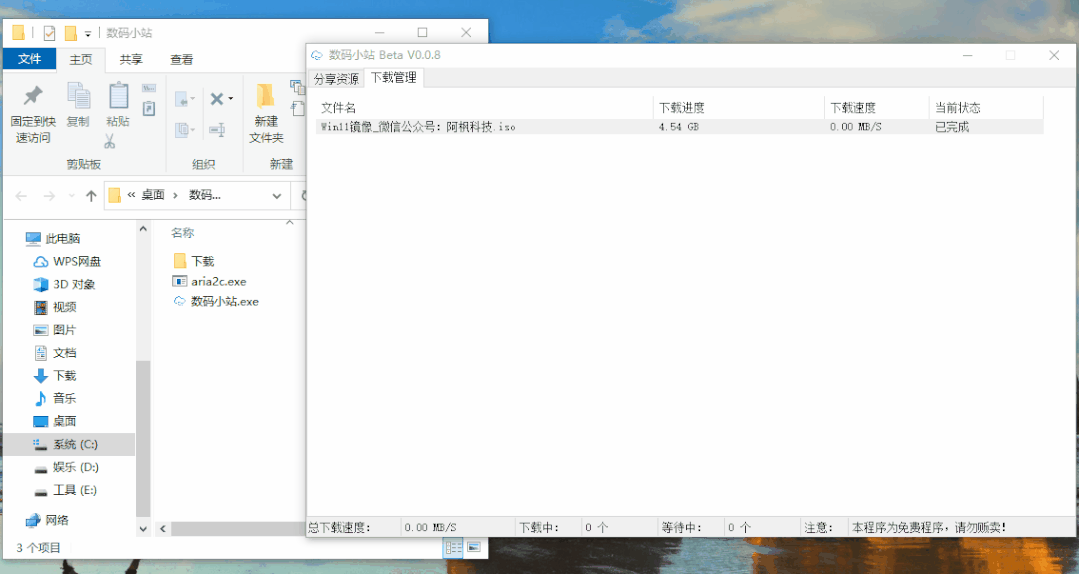Click Pin to Quick Access icon in Explorer ribbon

point(32,96)
